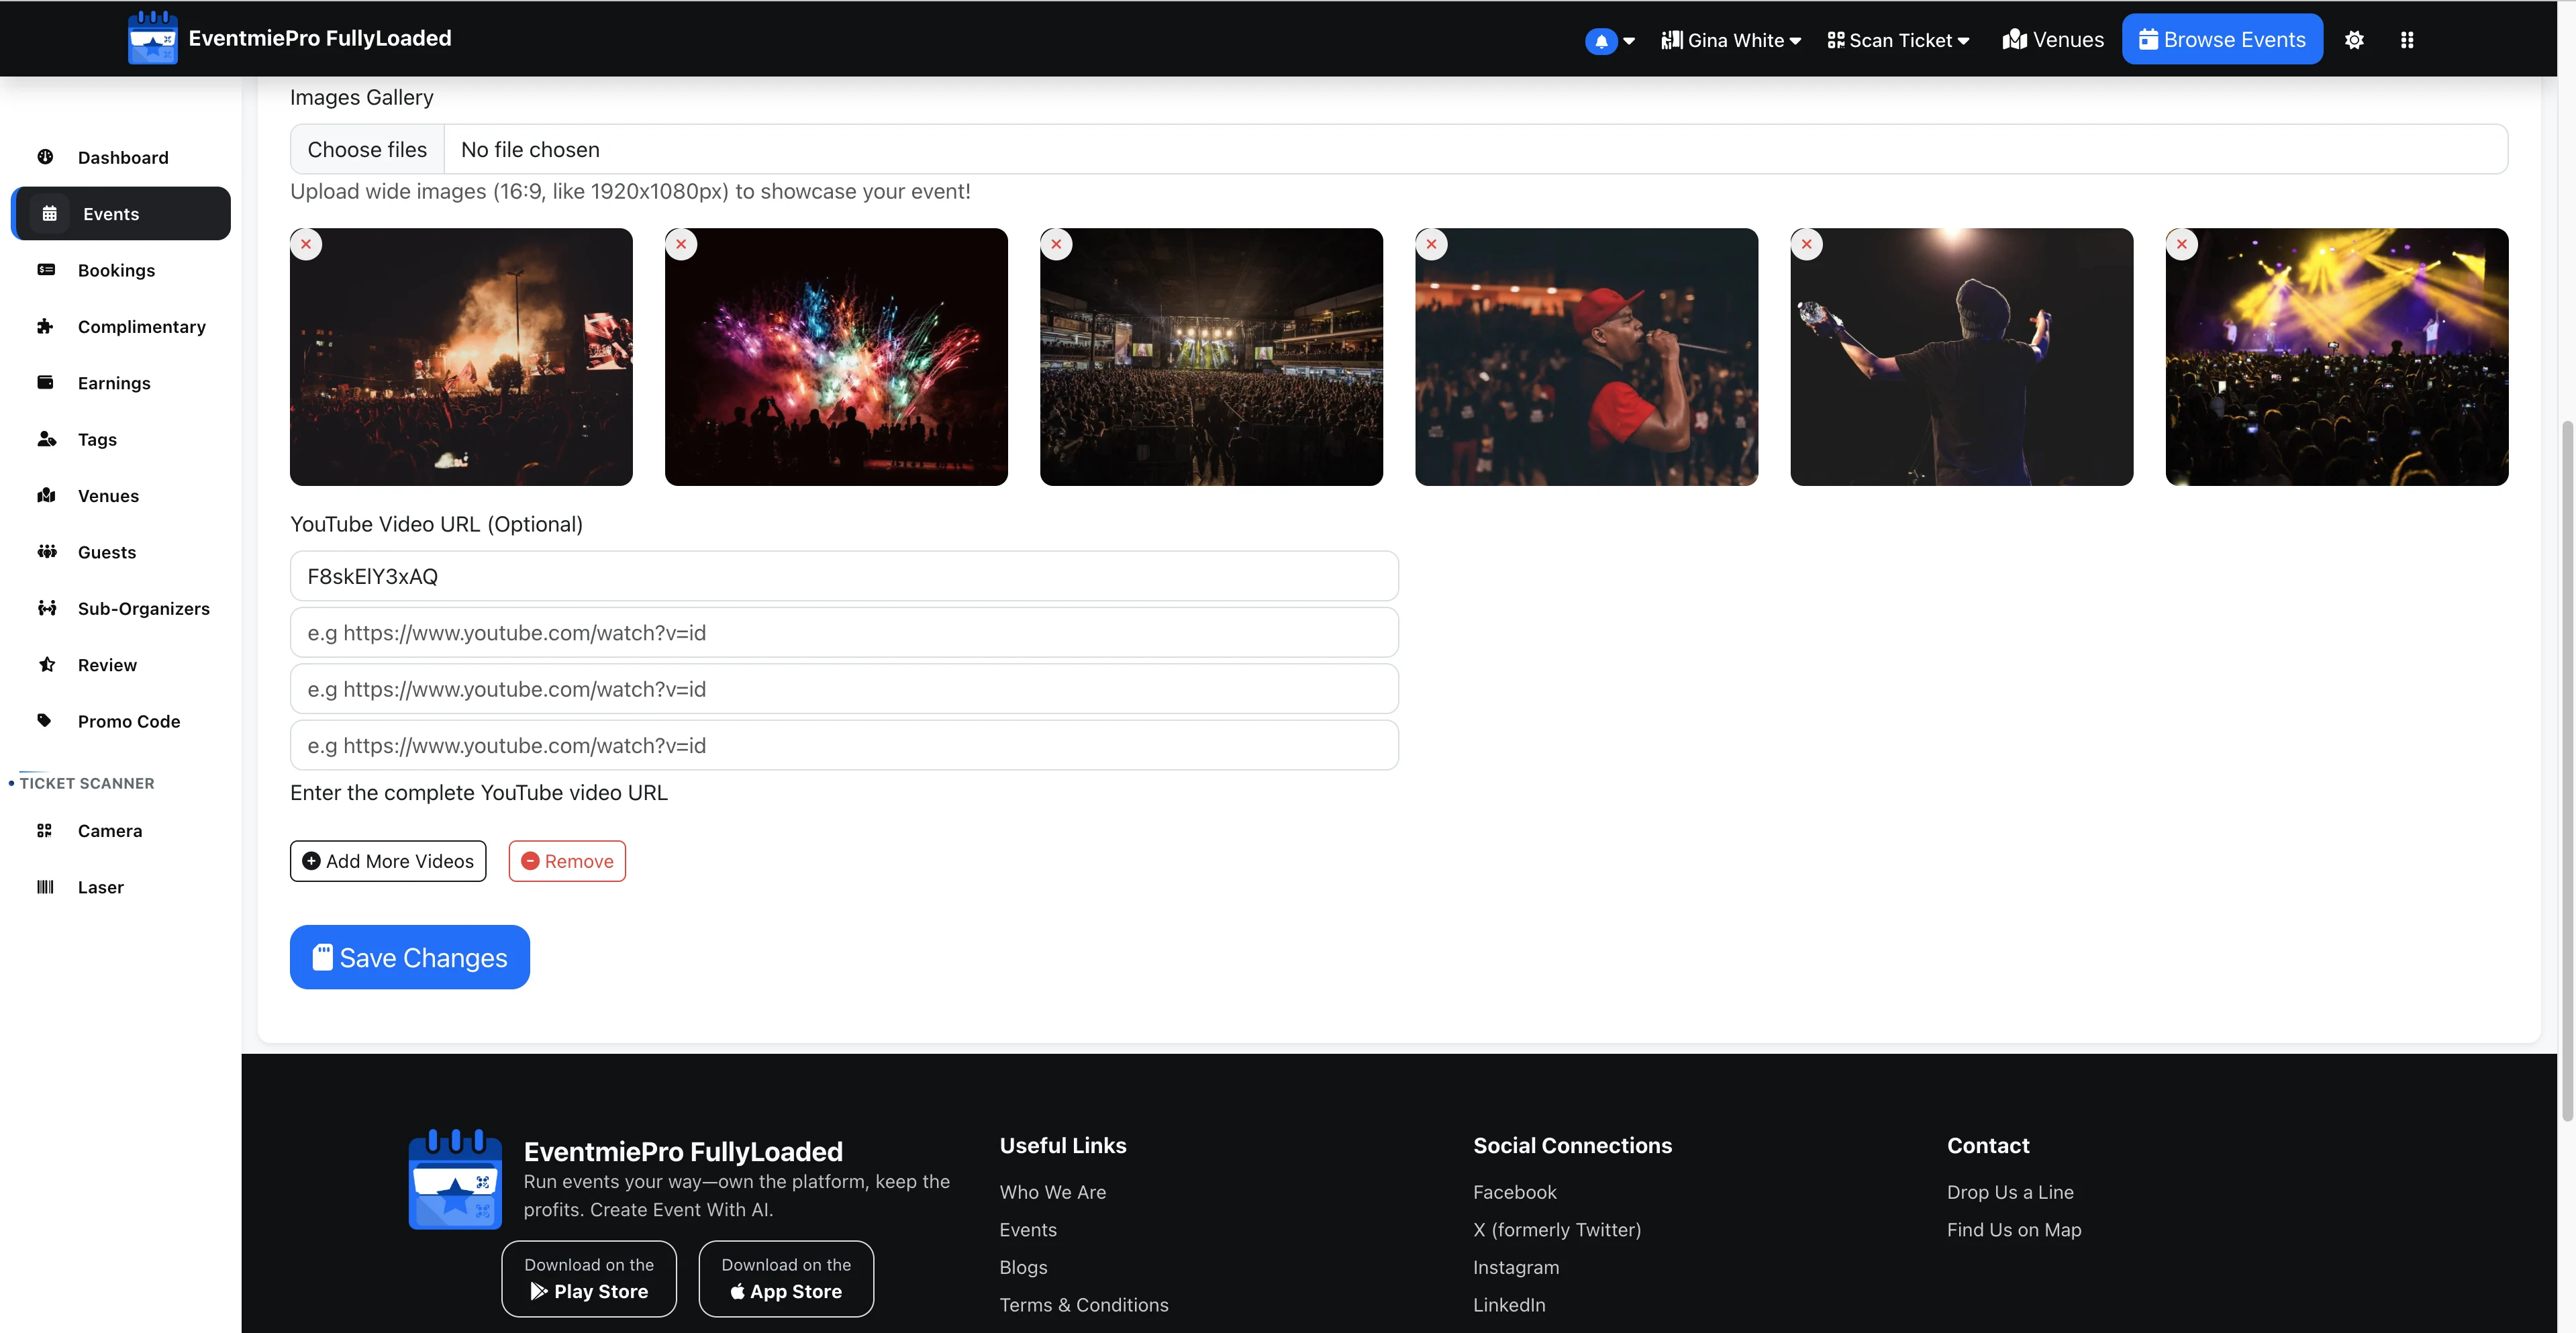2576x1333 pixels.
Task: Open the Blogs footer link
Action: [1023, 1267]
